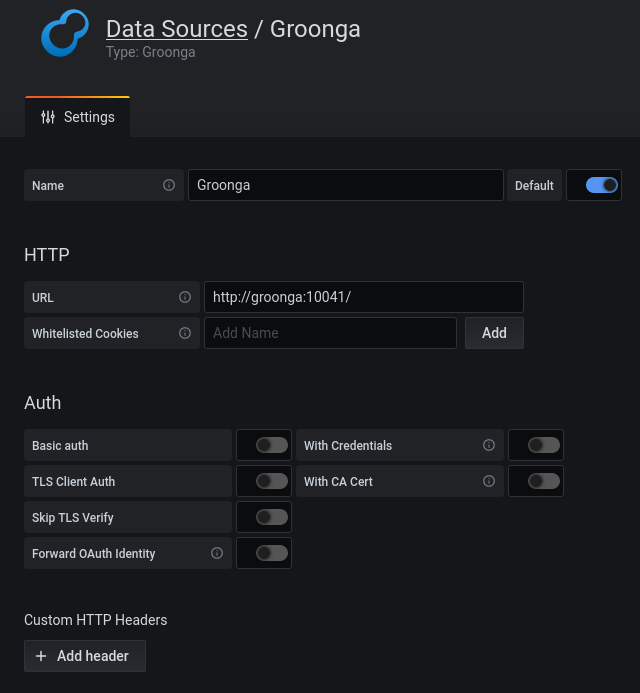Toggle Forward OAuth Identity on
This screenshot has height=693, width=640.
[x=272, y=553]
